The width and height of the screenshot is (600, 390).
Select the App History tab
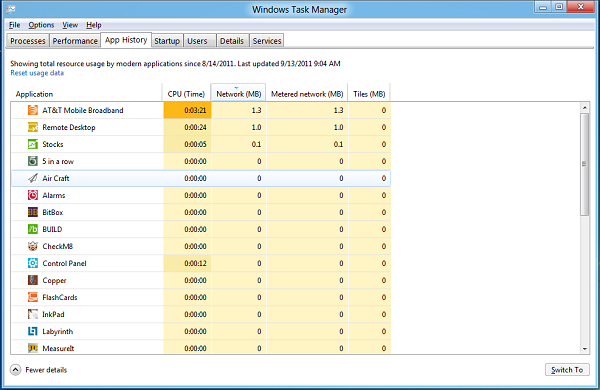tap(126, 40)
